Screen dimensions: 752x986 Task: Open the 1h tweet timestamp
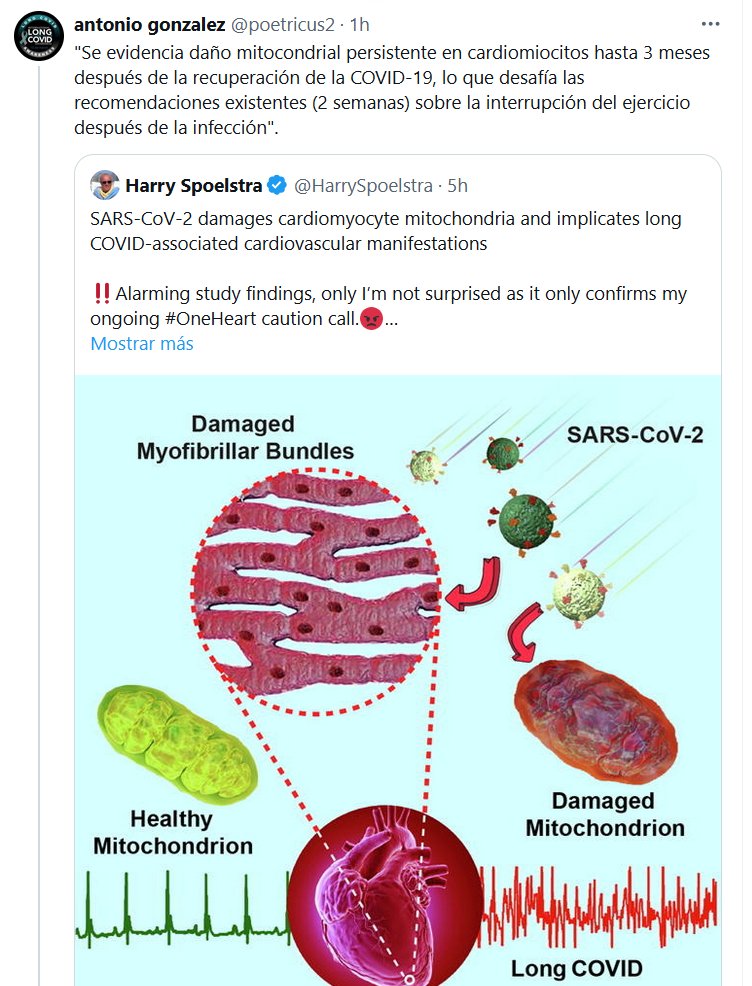[360, 24]
